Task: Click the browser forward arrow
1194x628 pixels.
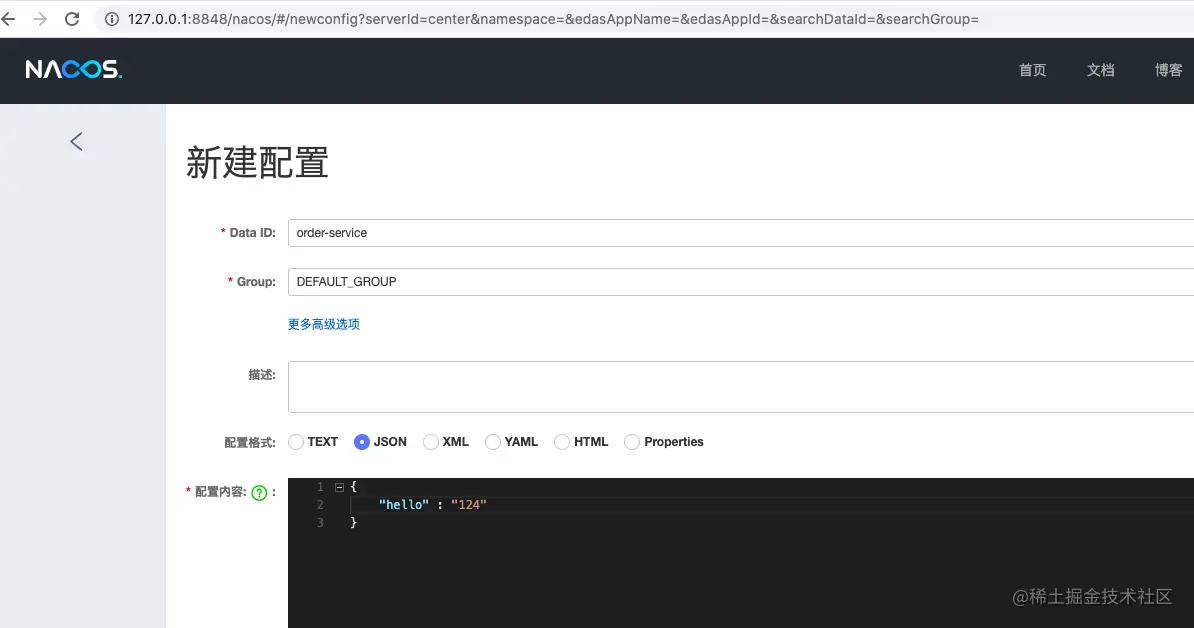Action: pyautogui.click(x=40, y=19)
